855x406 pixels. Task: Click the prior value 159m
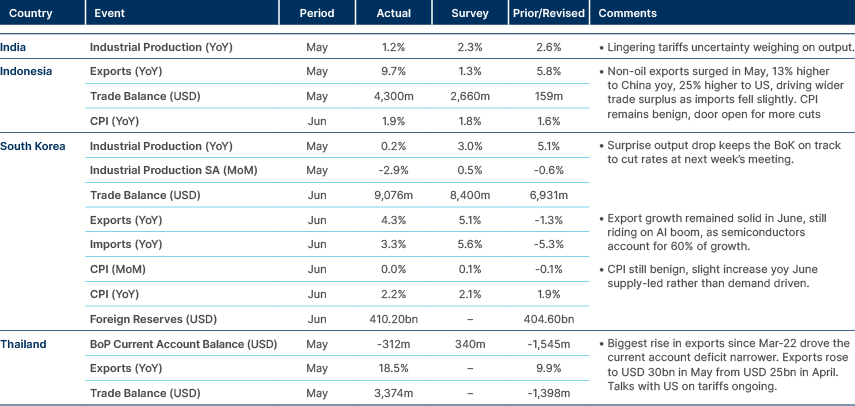(x=549, y=96)
